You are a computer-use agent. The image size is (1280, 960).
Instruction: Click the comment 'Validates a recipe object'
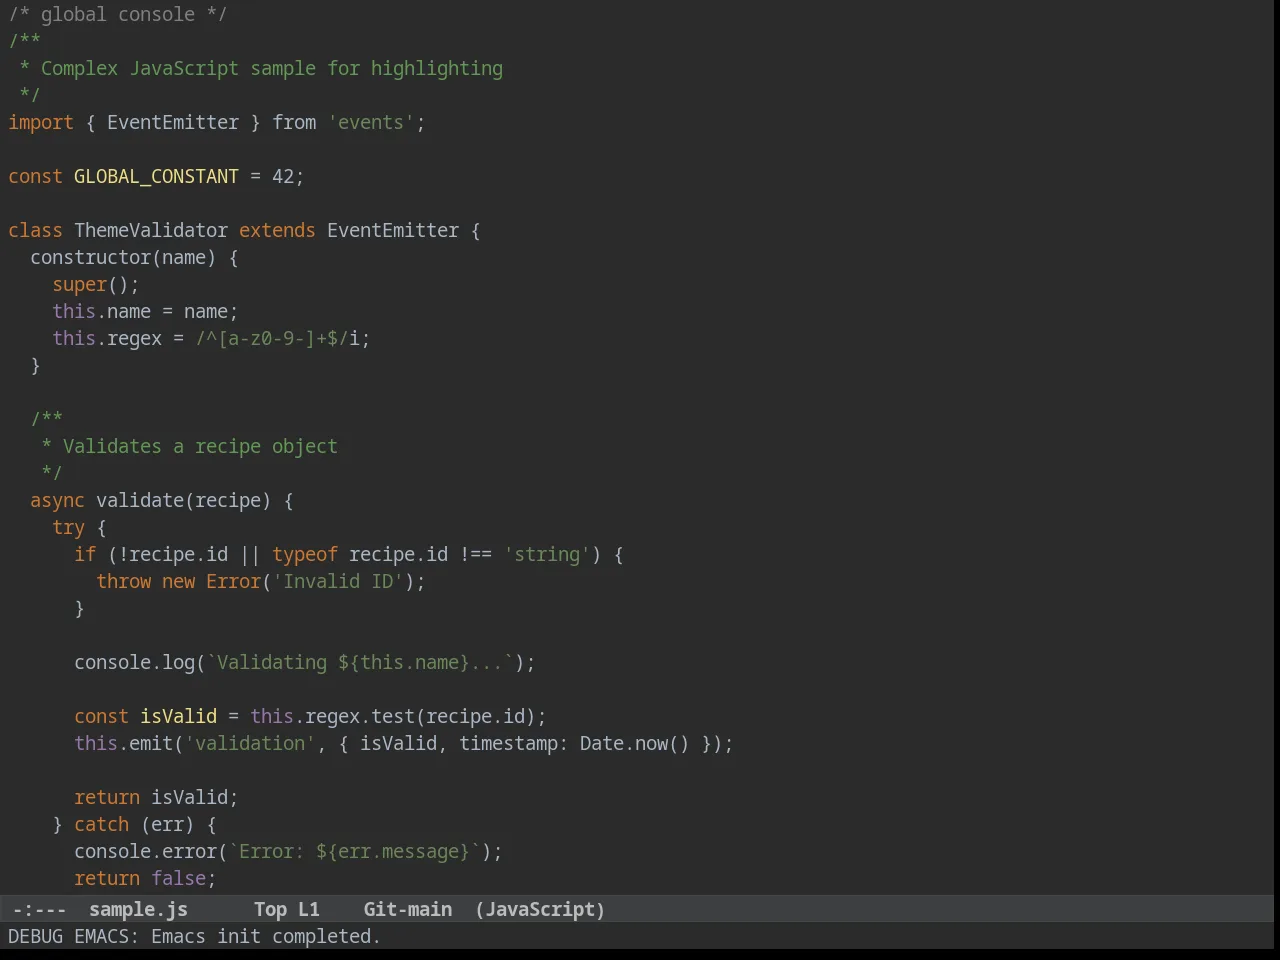(x=200, y=446)
